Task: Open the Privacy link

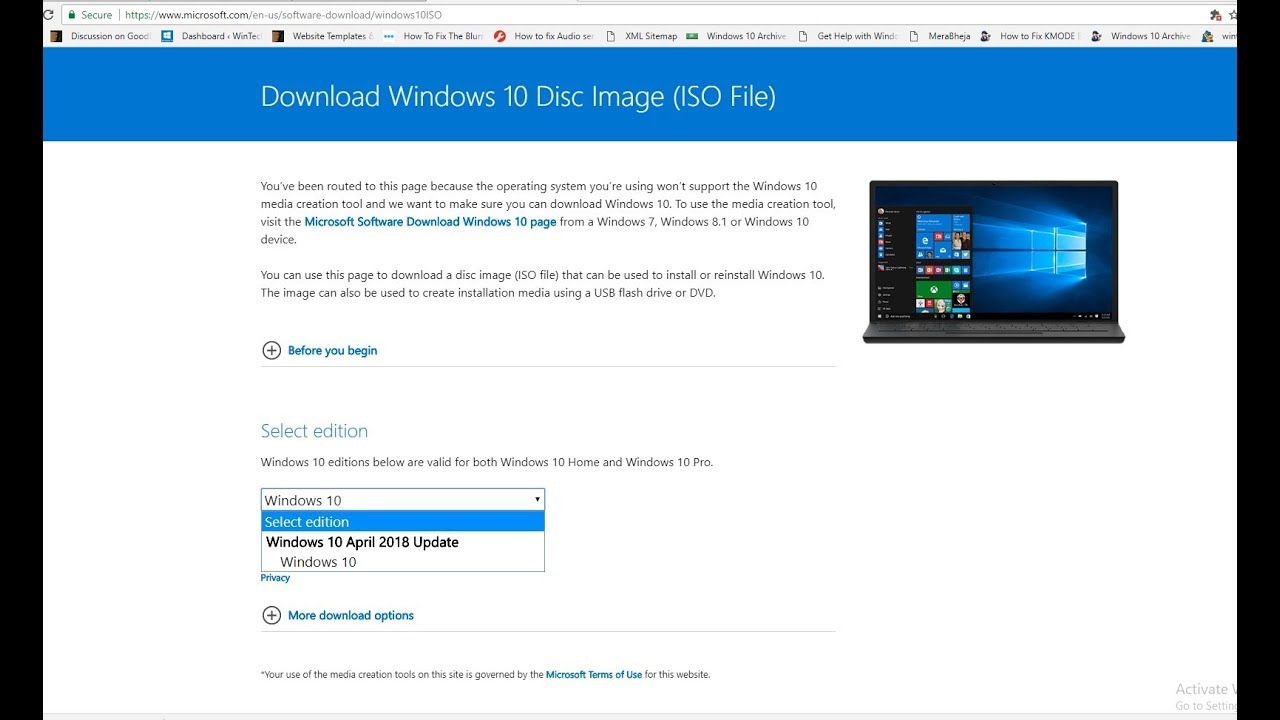Action: tap(275, 578)
